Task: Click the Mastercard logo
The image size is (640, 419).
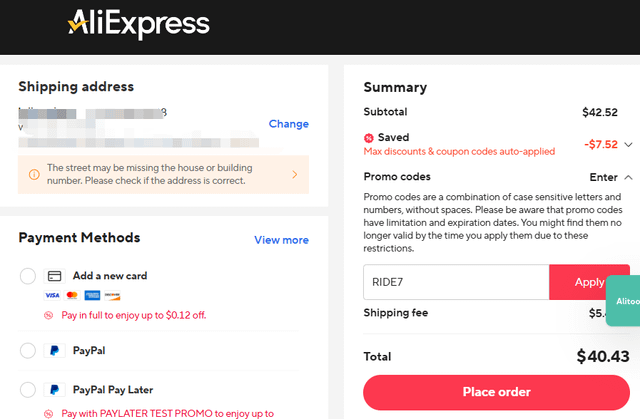Action: click(72, 295)
